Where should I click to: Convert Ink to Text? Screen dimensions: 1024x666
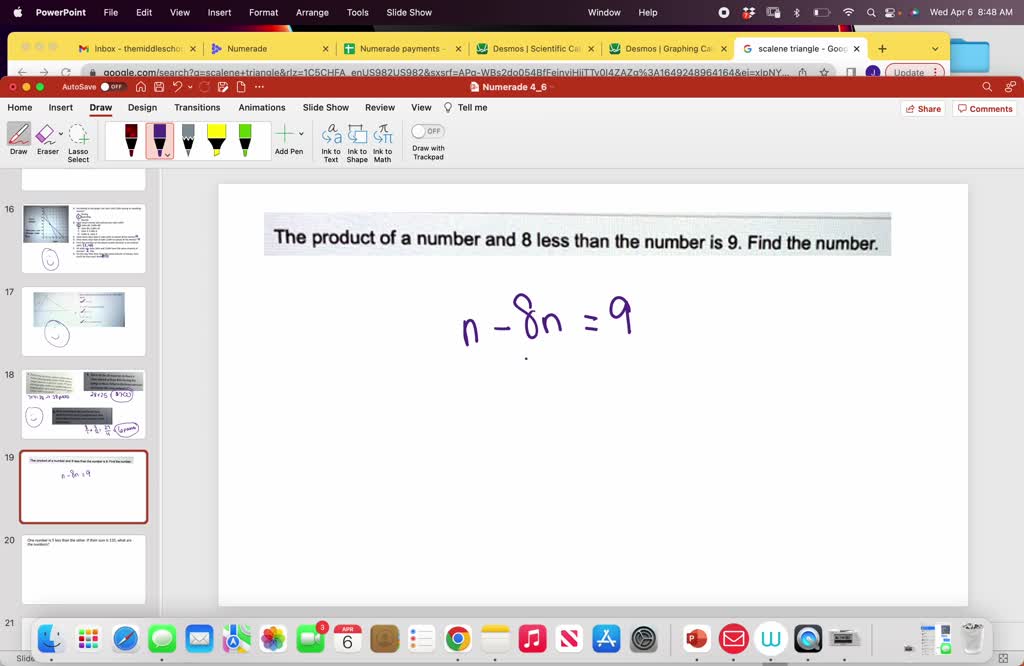[x=331, y=143]
